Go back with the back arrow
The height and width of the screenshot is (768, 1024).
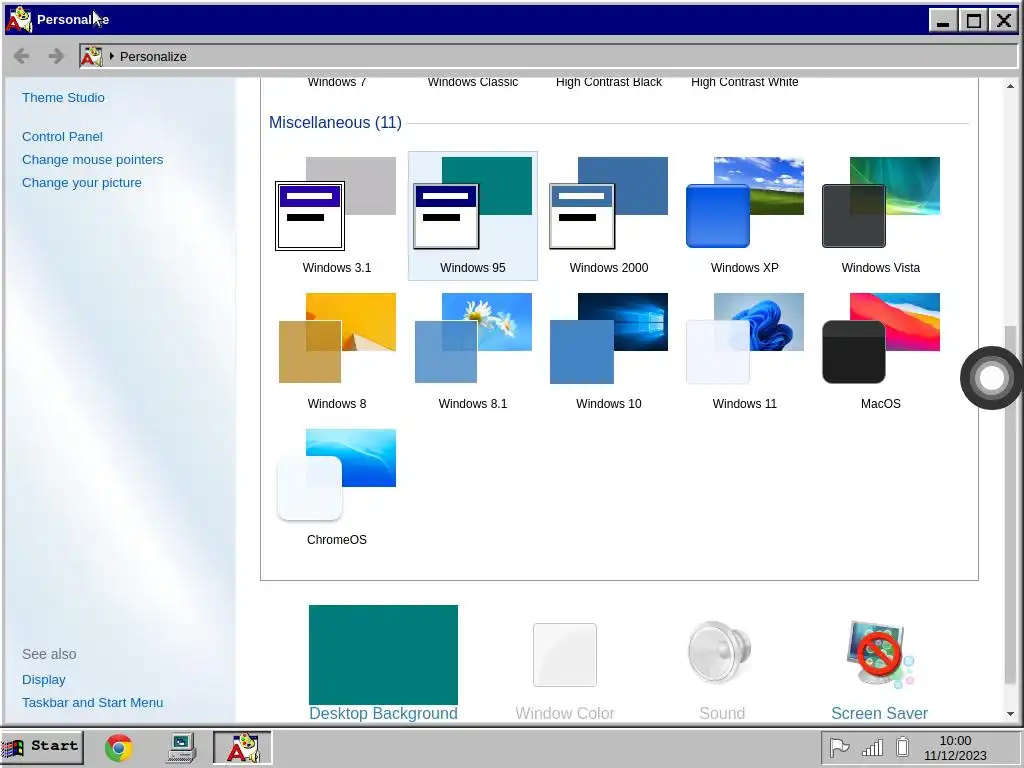pyautogui.click(x=22, y=56)
